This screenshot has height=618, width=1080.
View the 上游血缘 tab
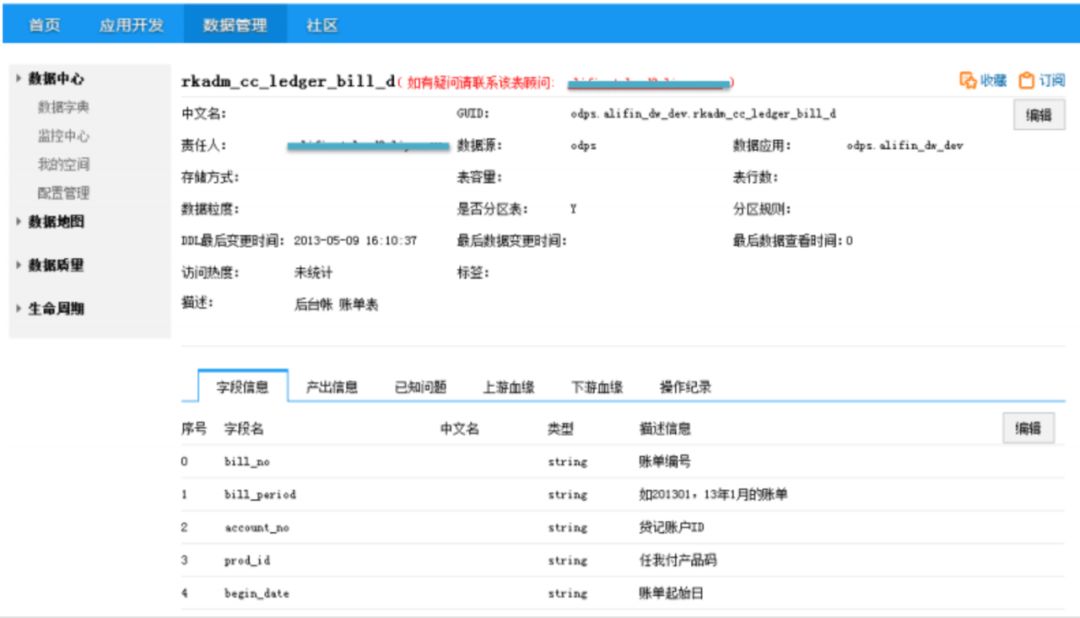(508, 387)
